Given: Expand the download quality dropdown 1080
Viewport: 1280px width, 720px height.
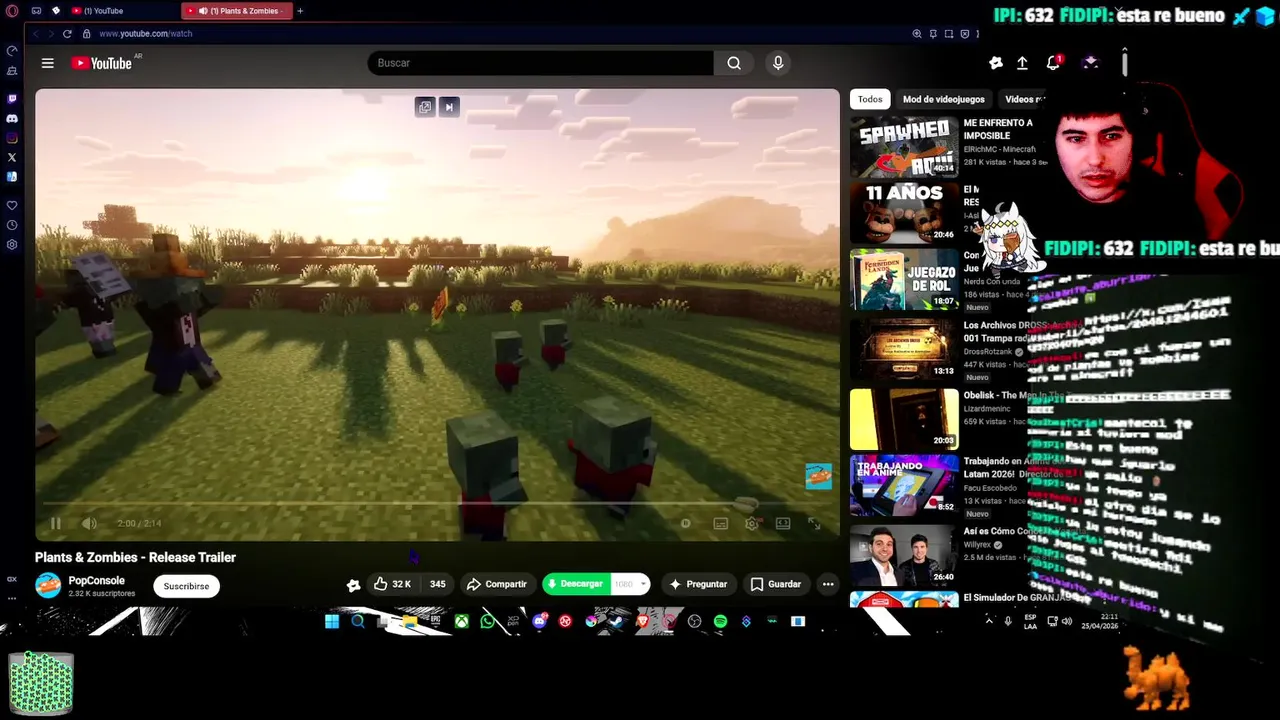Looking at the screenshot, I should coord(630,584).
